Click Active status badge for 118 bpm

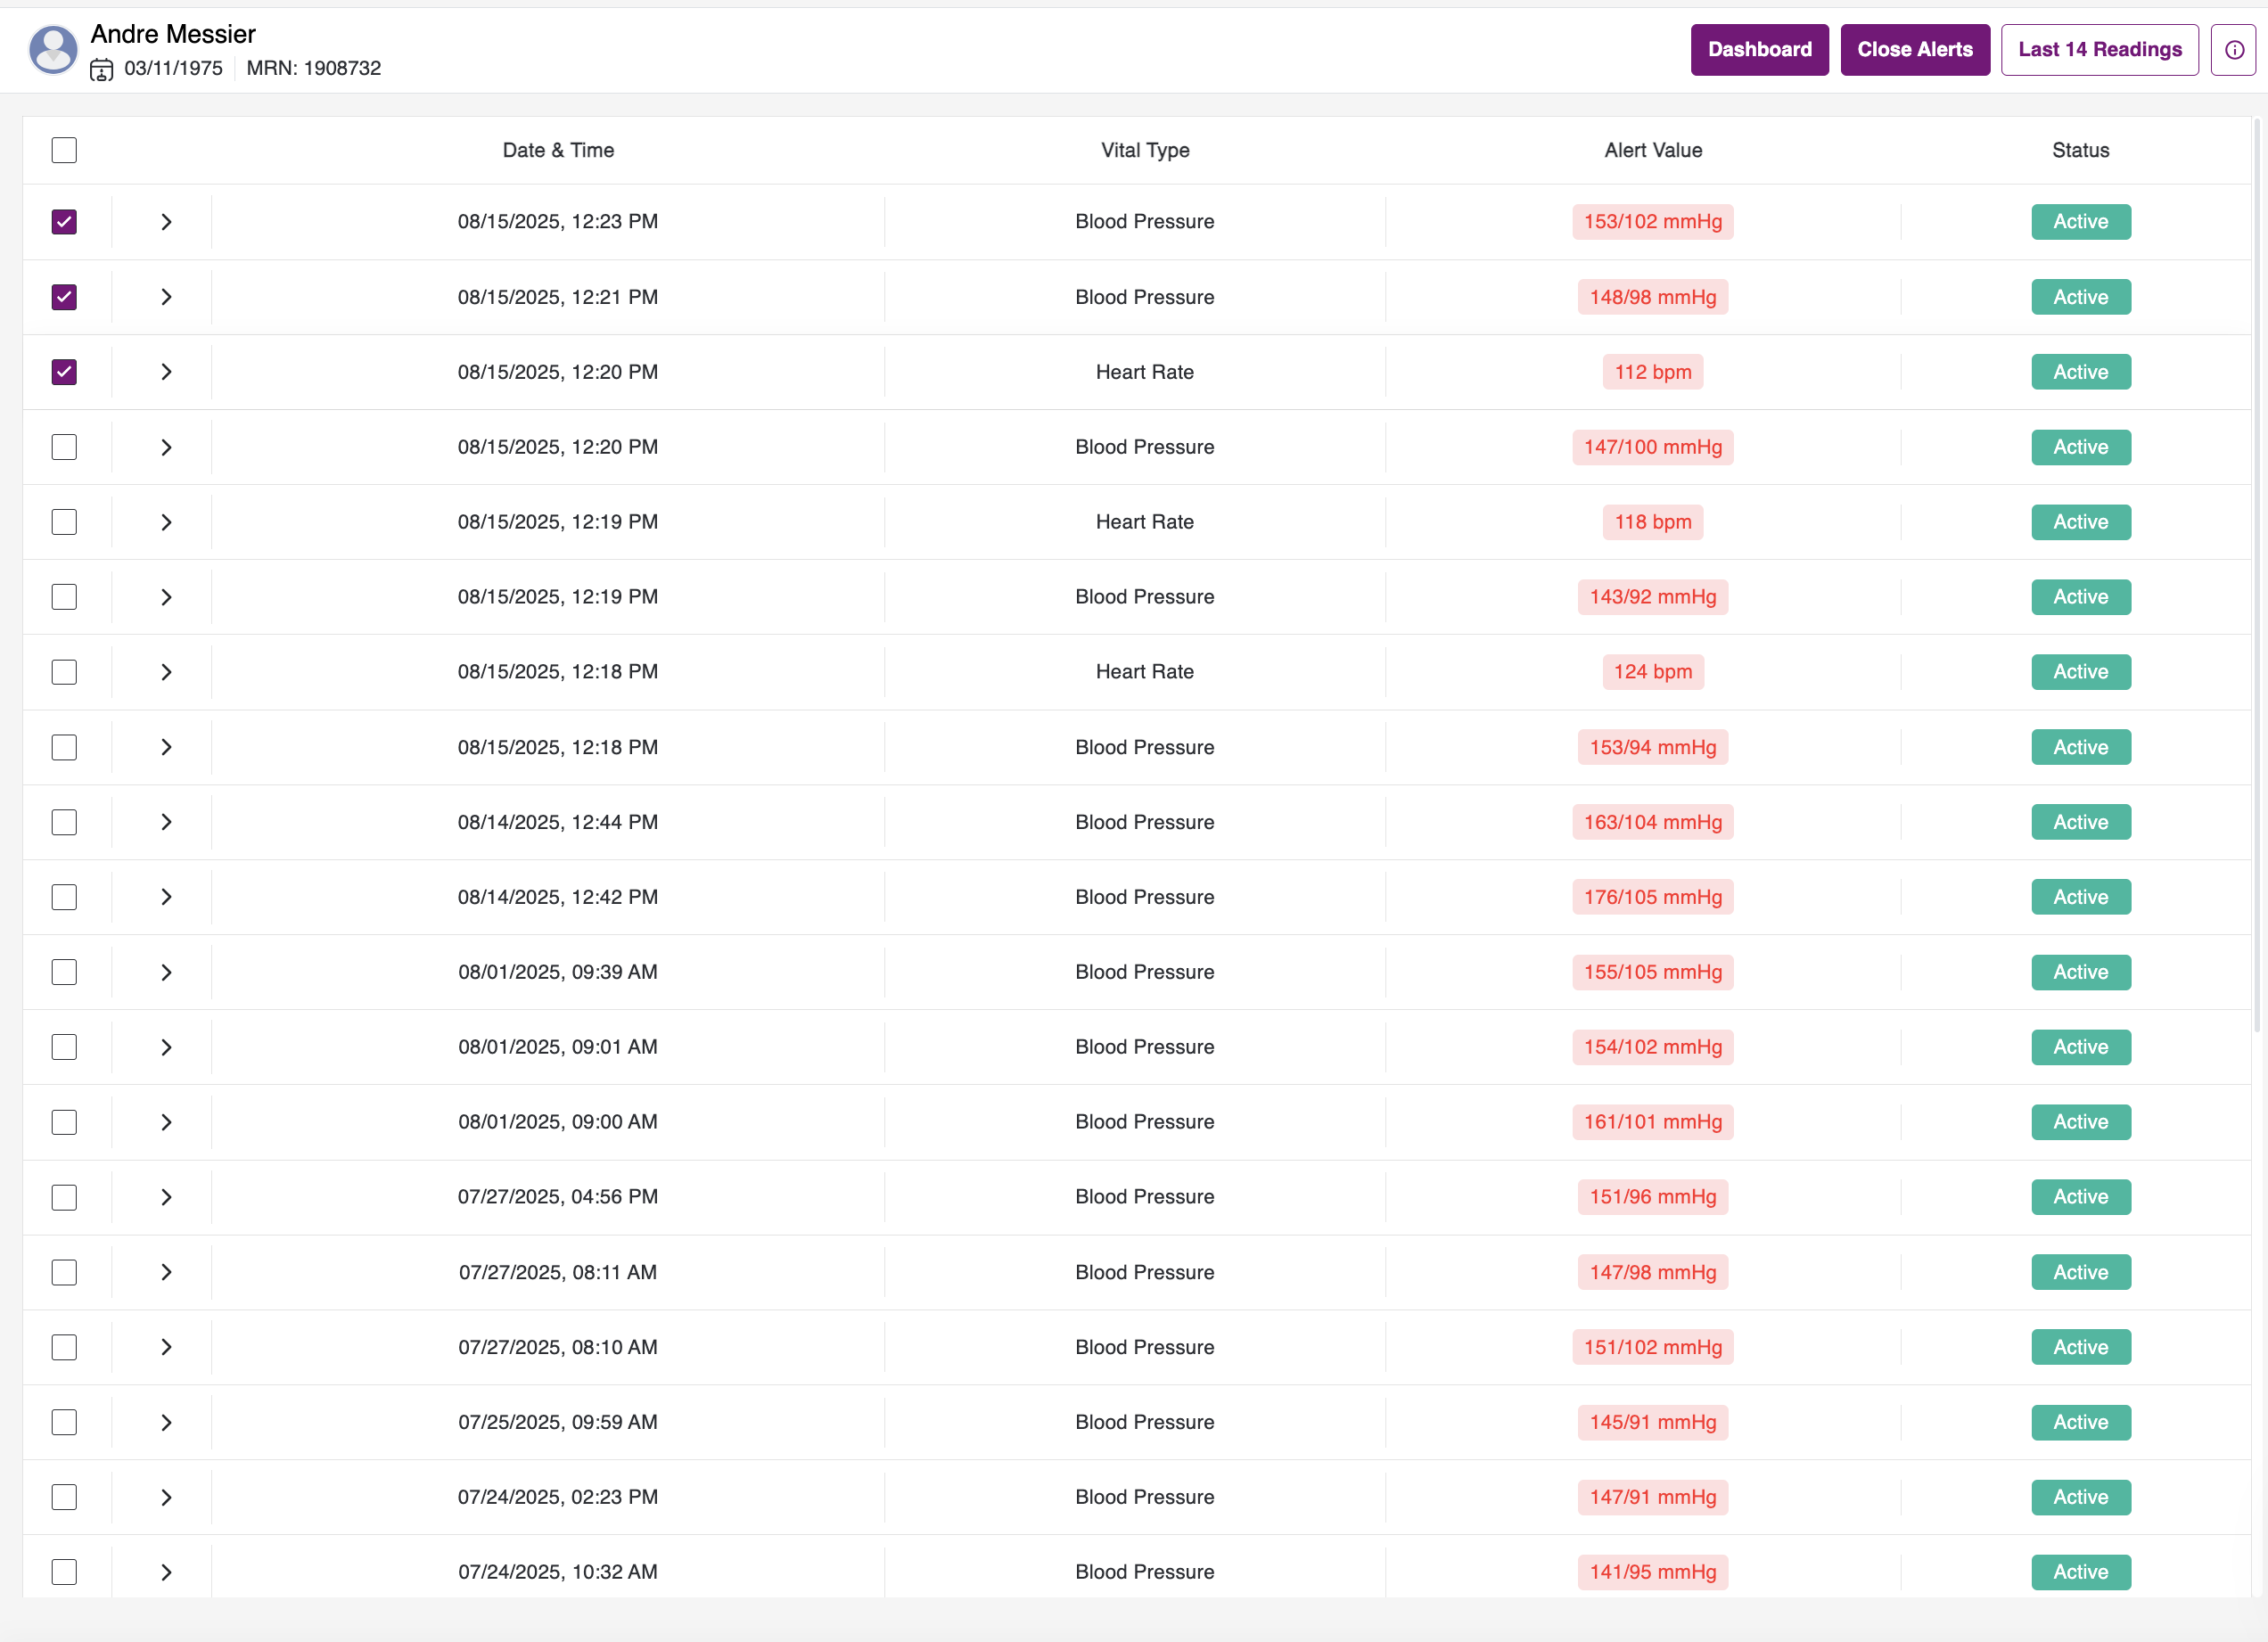[2080, 522]
